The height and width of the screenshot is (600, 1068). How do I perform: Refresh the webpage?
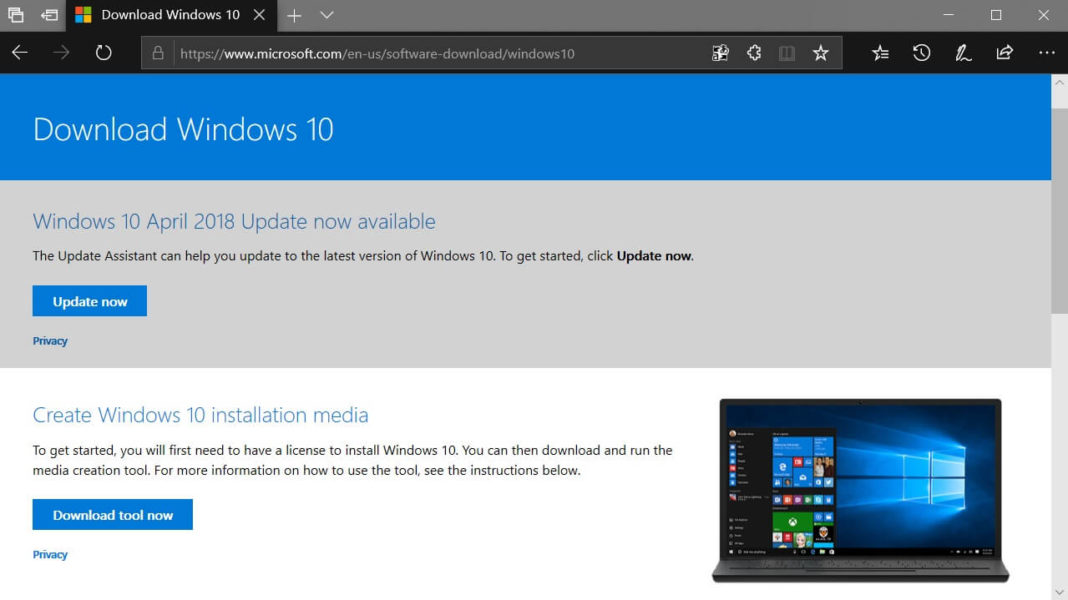(x=103, y=52)
